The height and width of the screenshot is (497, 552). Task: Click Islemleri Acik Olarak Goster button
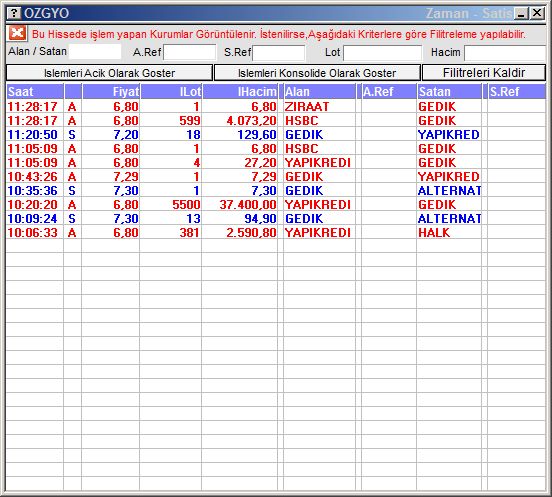click(109, 73)
